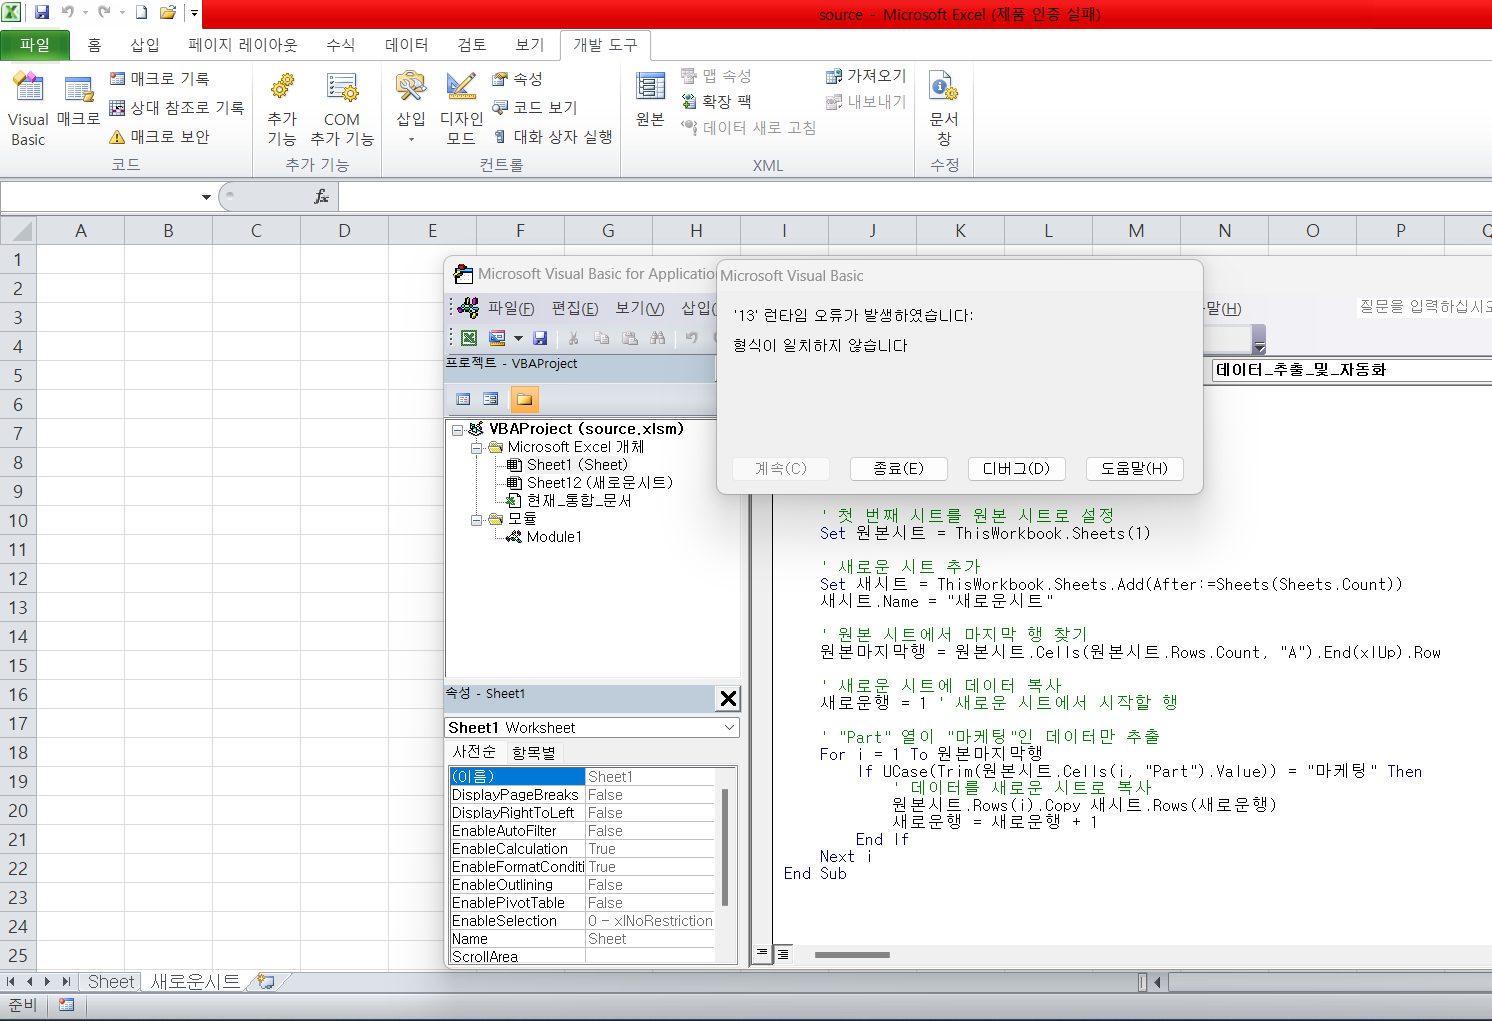Open the COM 추가 기능 button
The height and width of the screenshot is (1021, 1492).
coord(342,108)
